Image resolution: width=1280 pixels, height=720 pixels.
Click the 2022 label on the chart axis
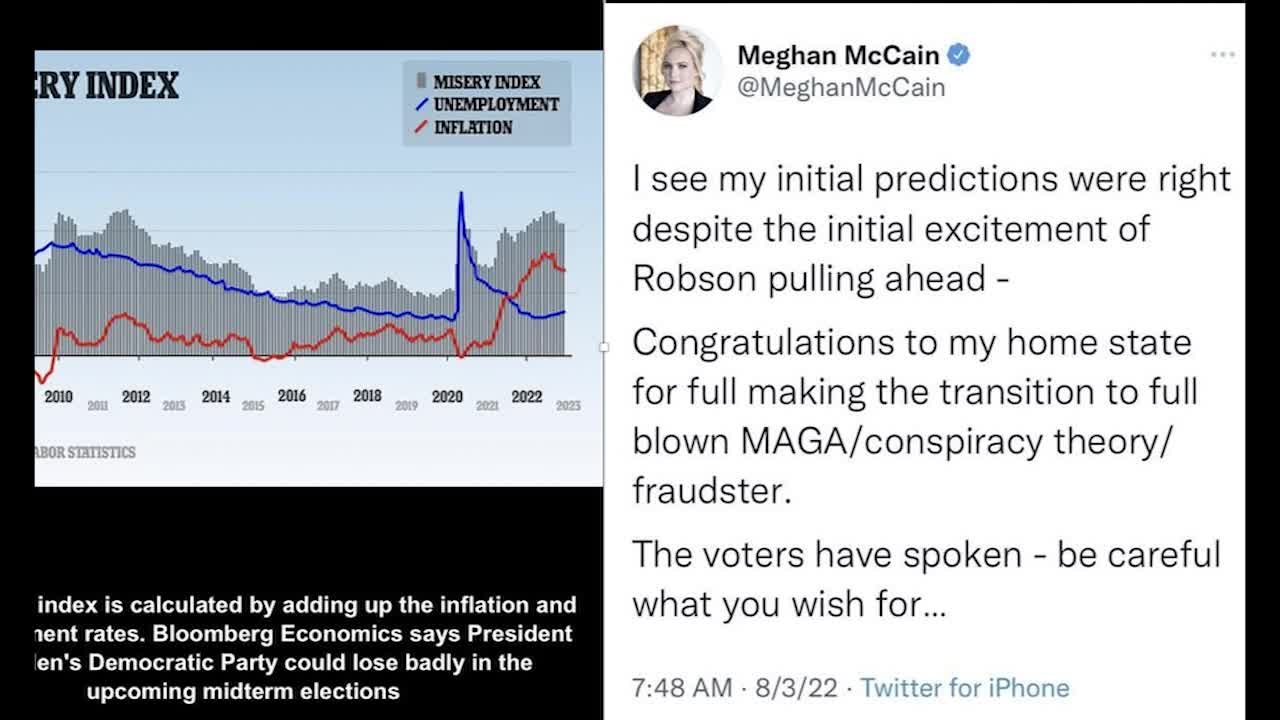[x=527, y=397]
